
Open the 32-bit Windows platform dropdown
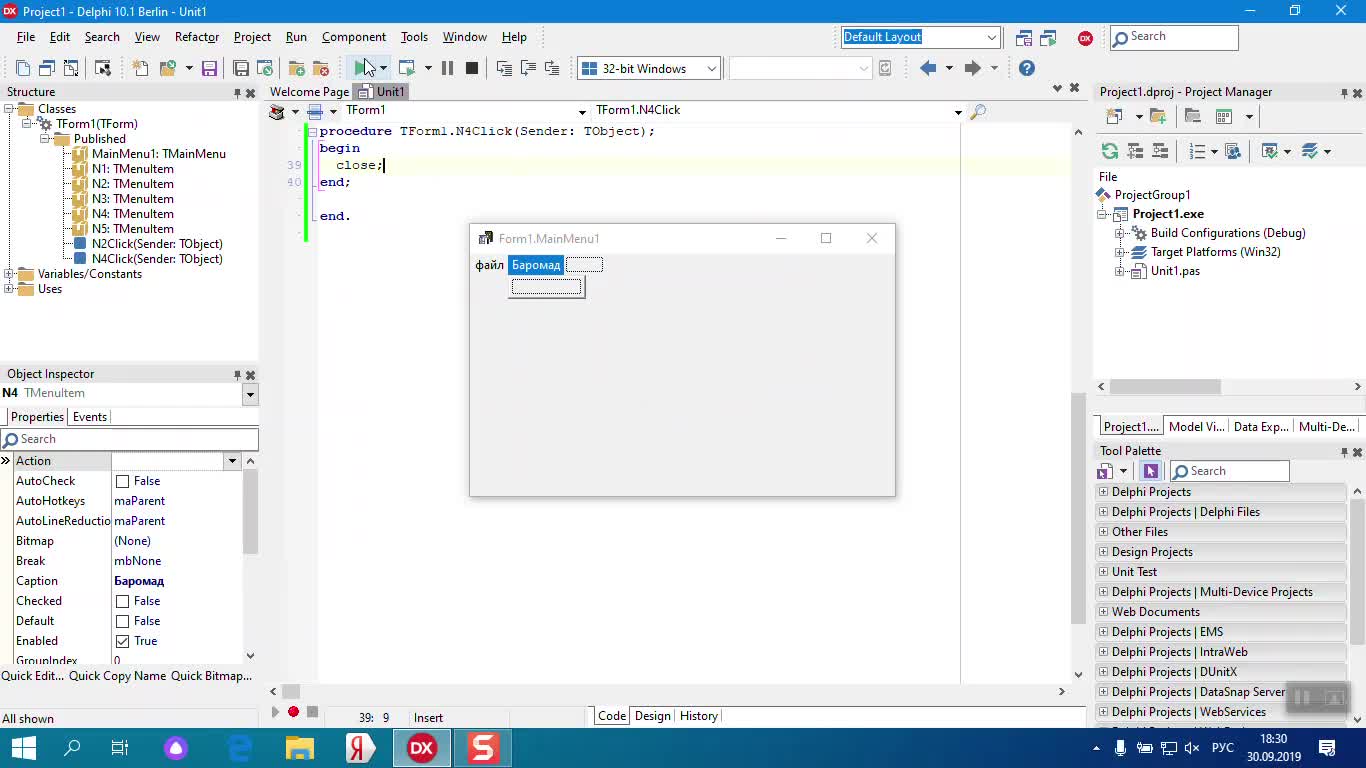click(x=711, y=68)
